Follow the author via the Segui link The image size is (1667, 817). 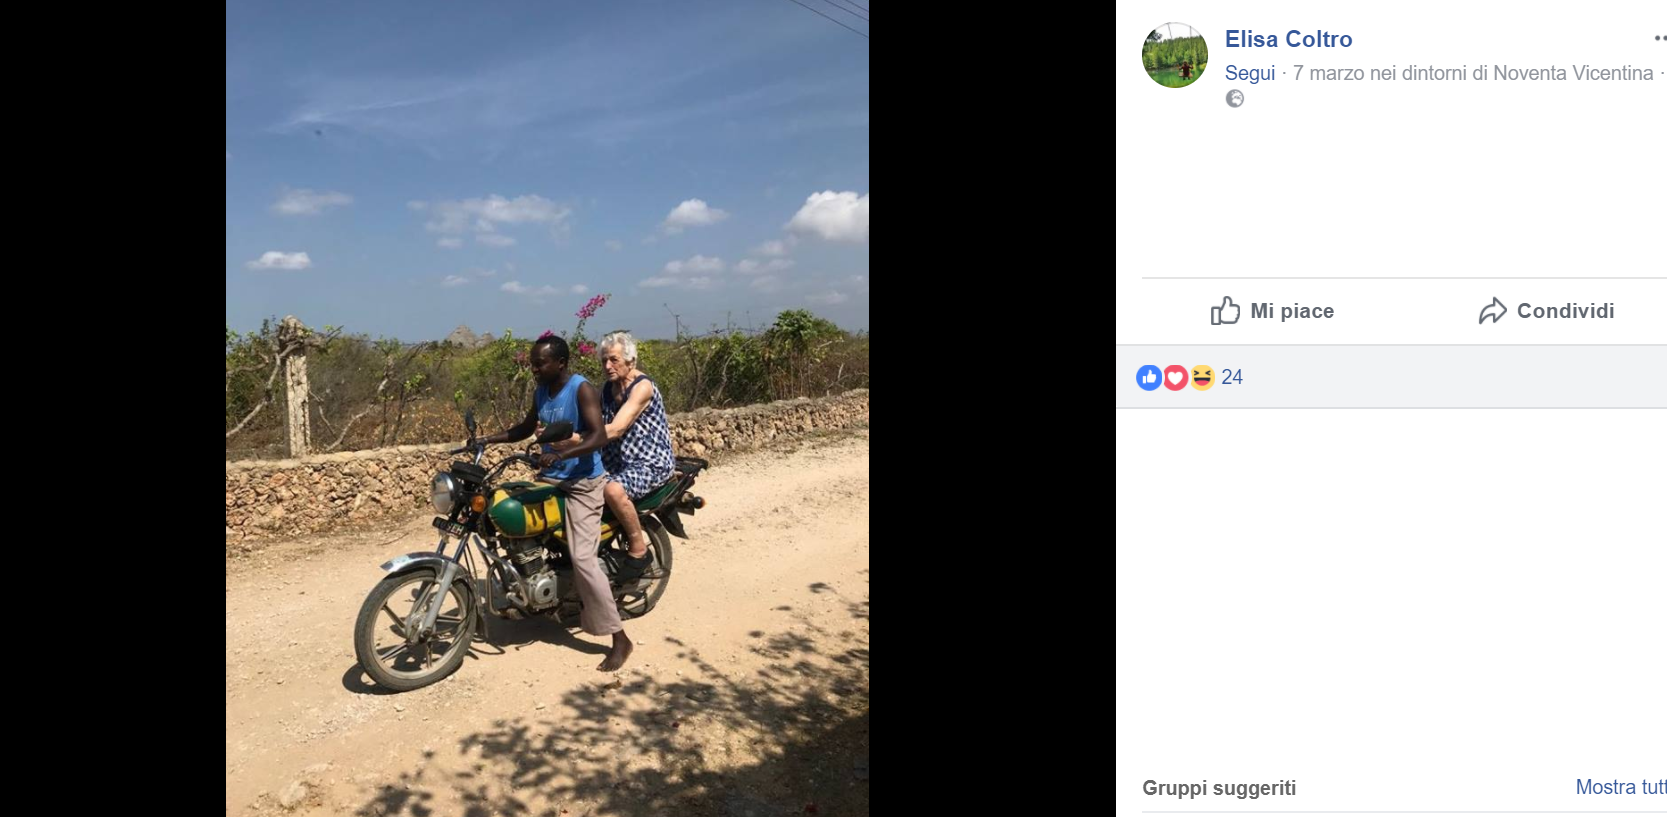click(x=1250, y=73)
